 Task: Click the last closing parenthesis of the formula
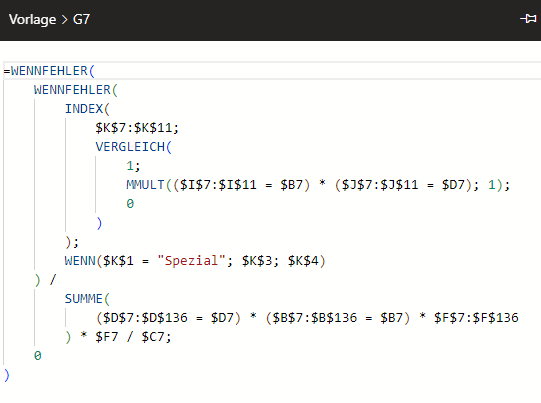click(7, 375)
